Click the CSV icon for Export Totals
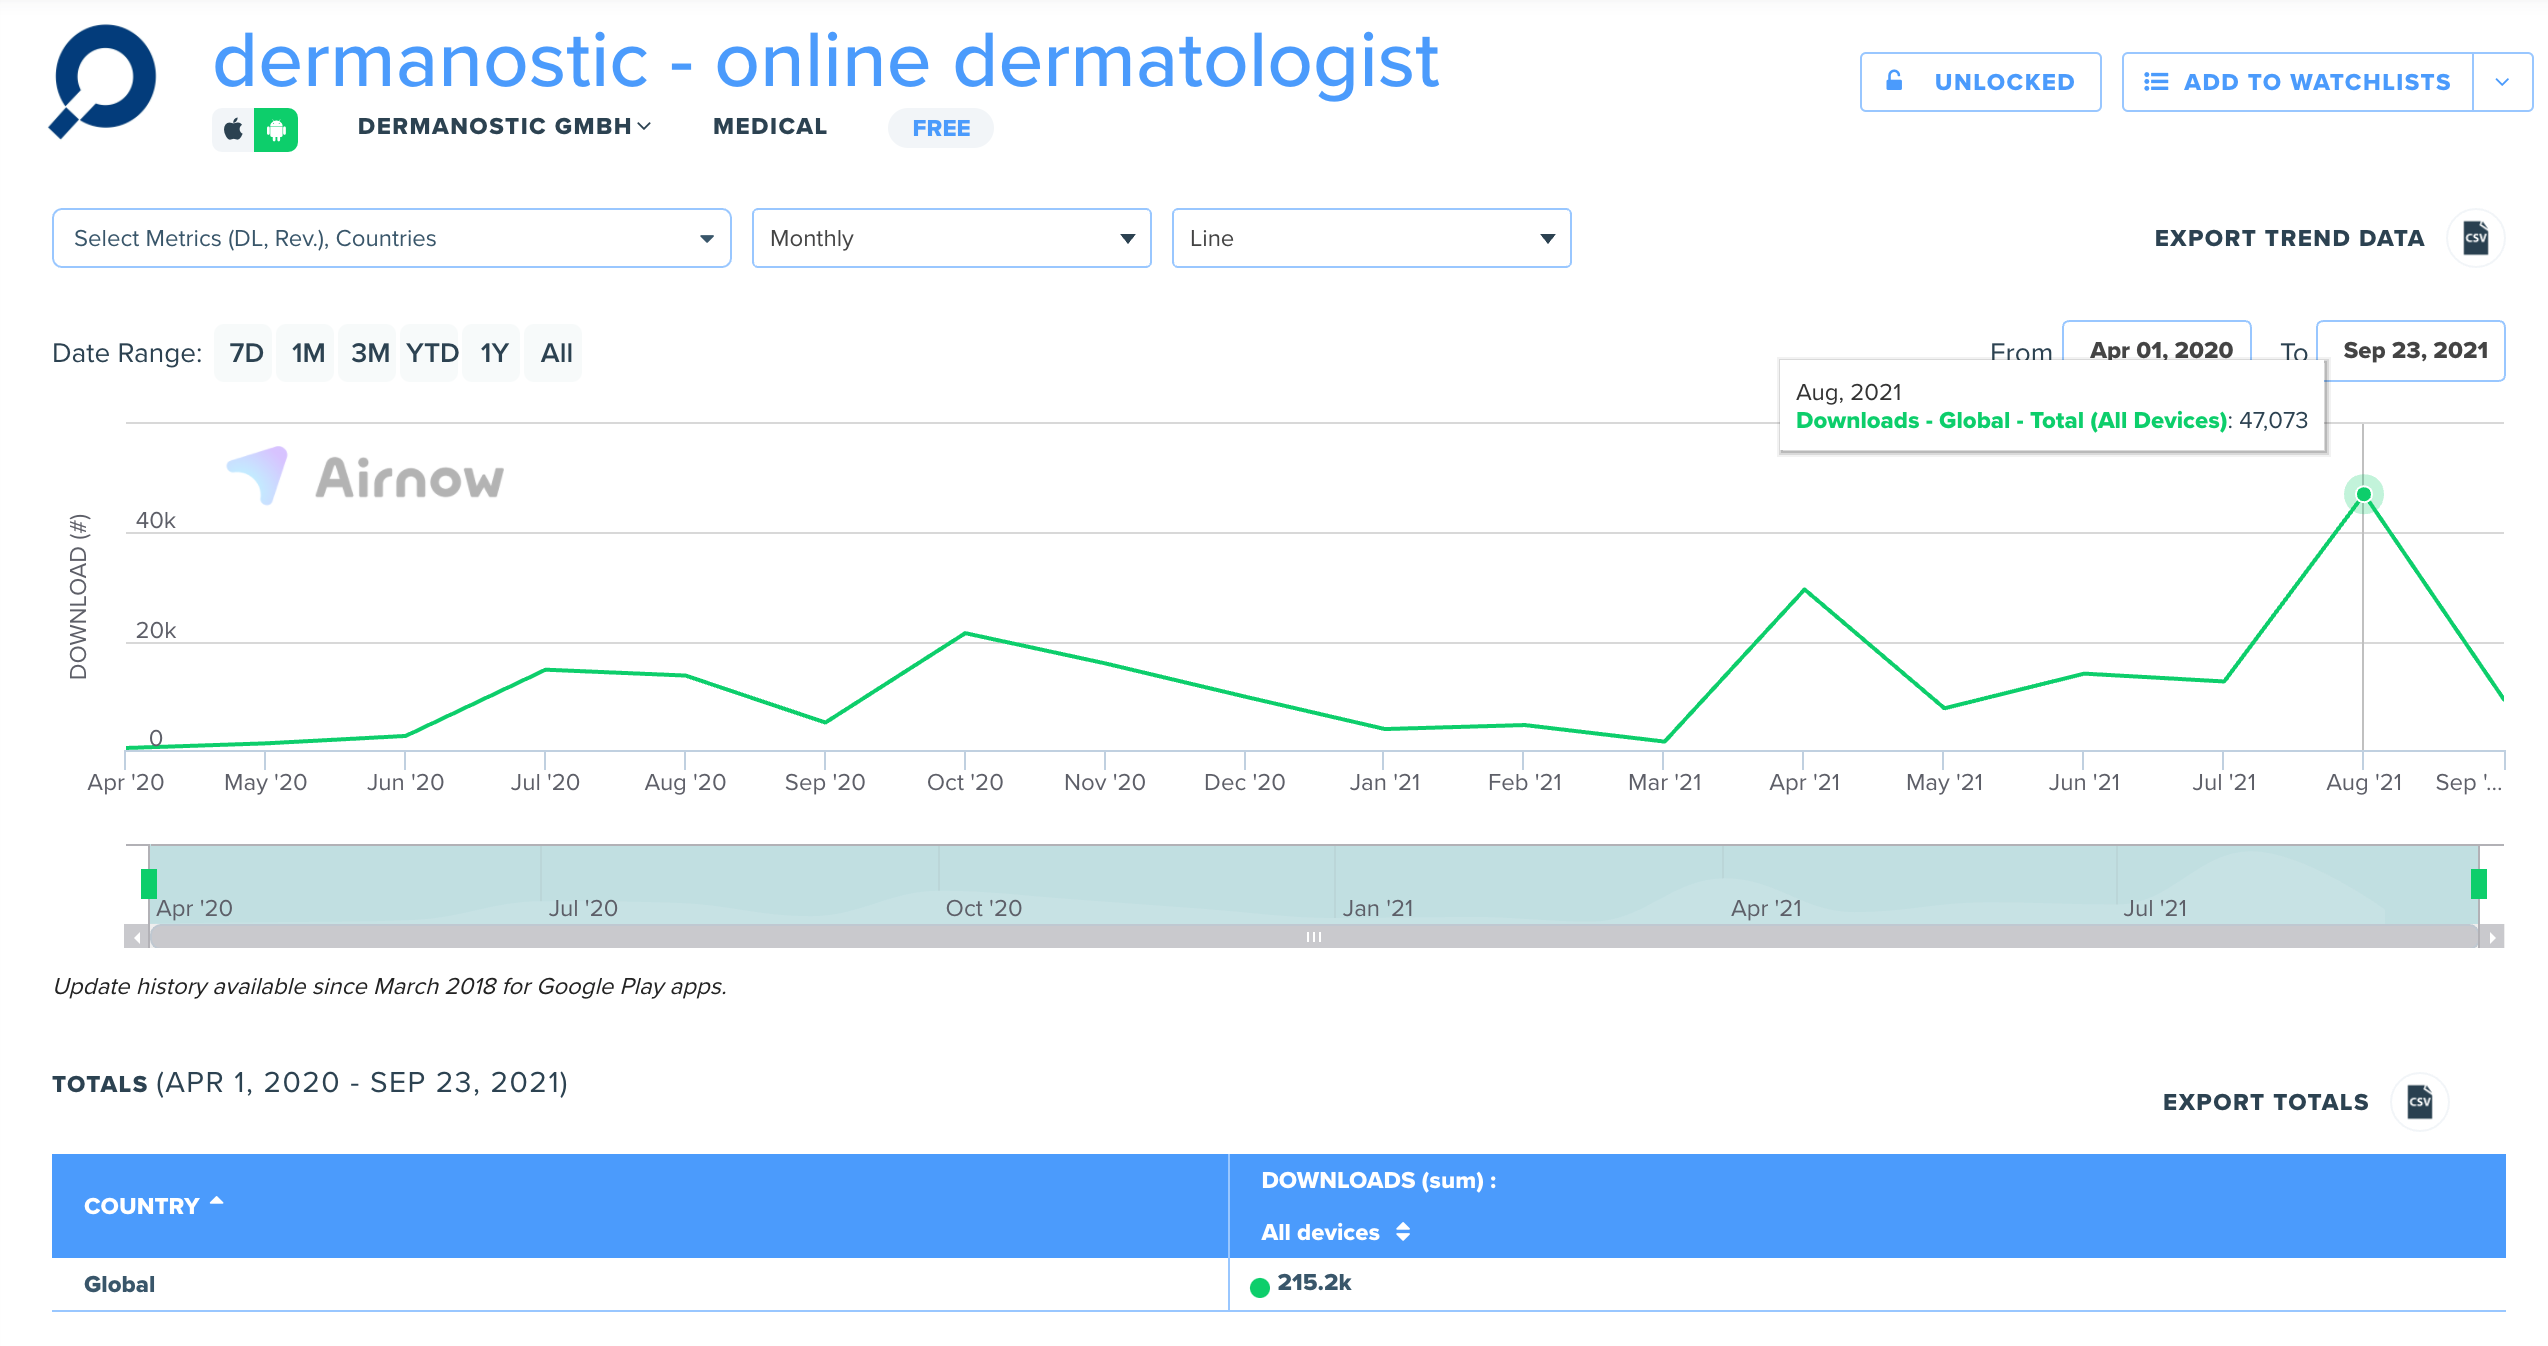 (2420, 1102)
